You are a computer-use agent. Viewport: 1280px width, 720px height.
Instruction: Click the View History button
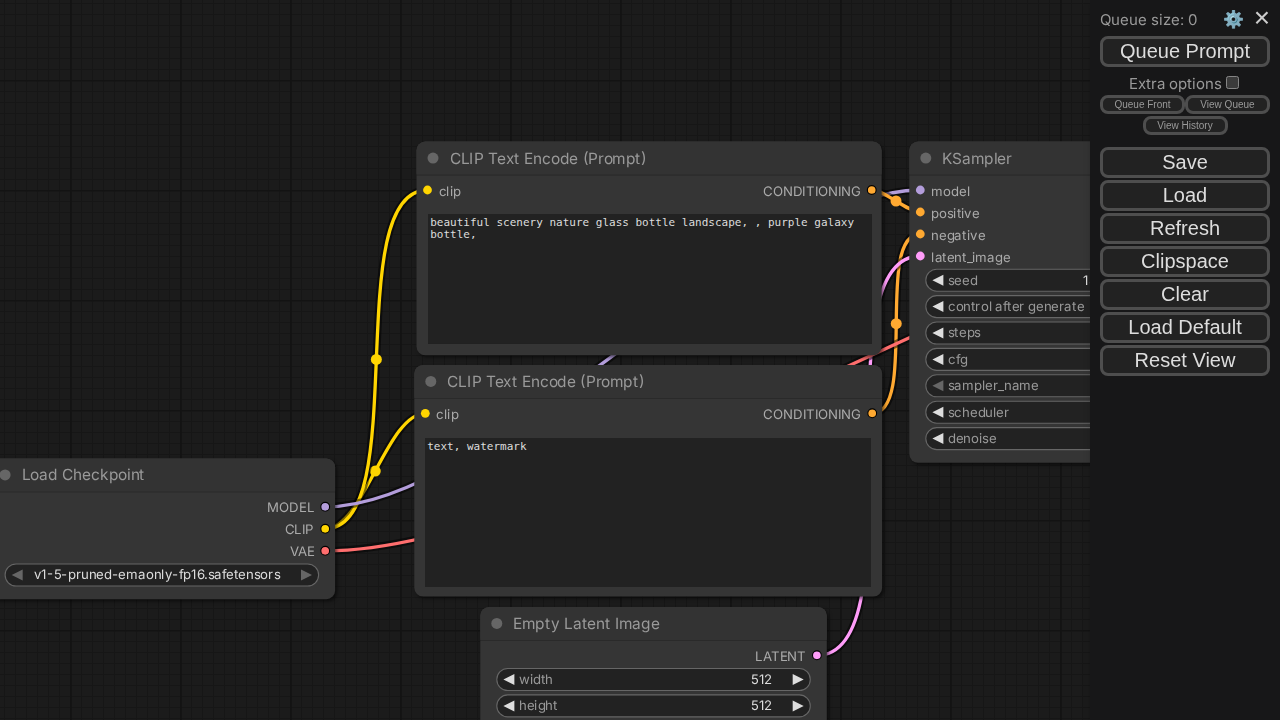(x=1184, y=125)
